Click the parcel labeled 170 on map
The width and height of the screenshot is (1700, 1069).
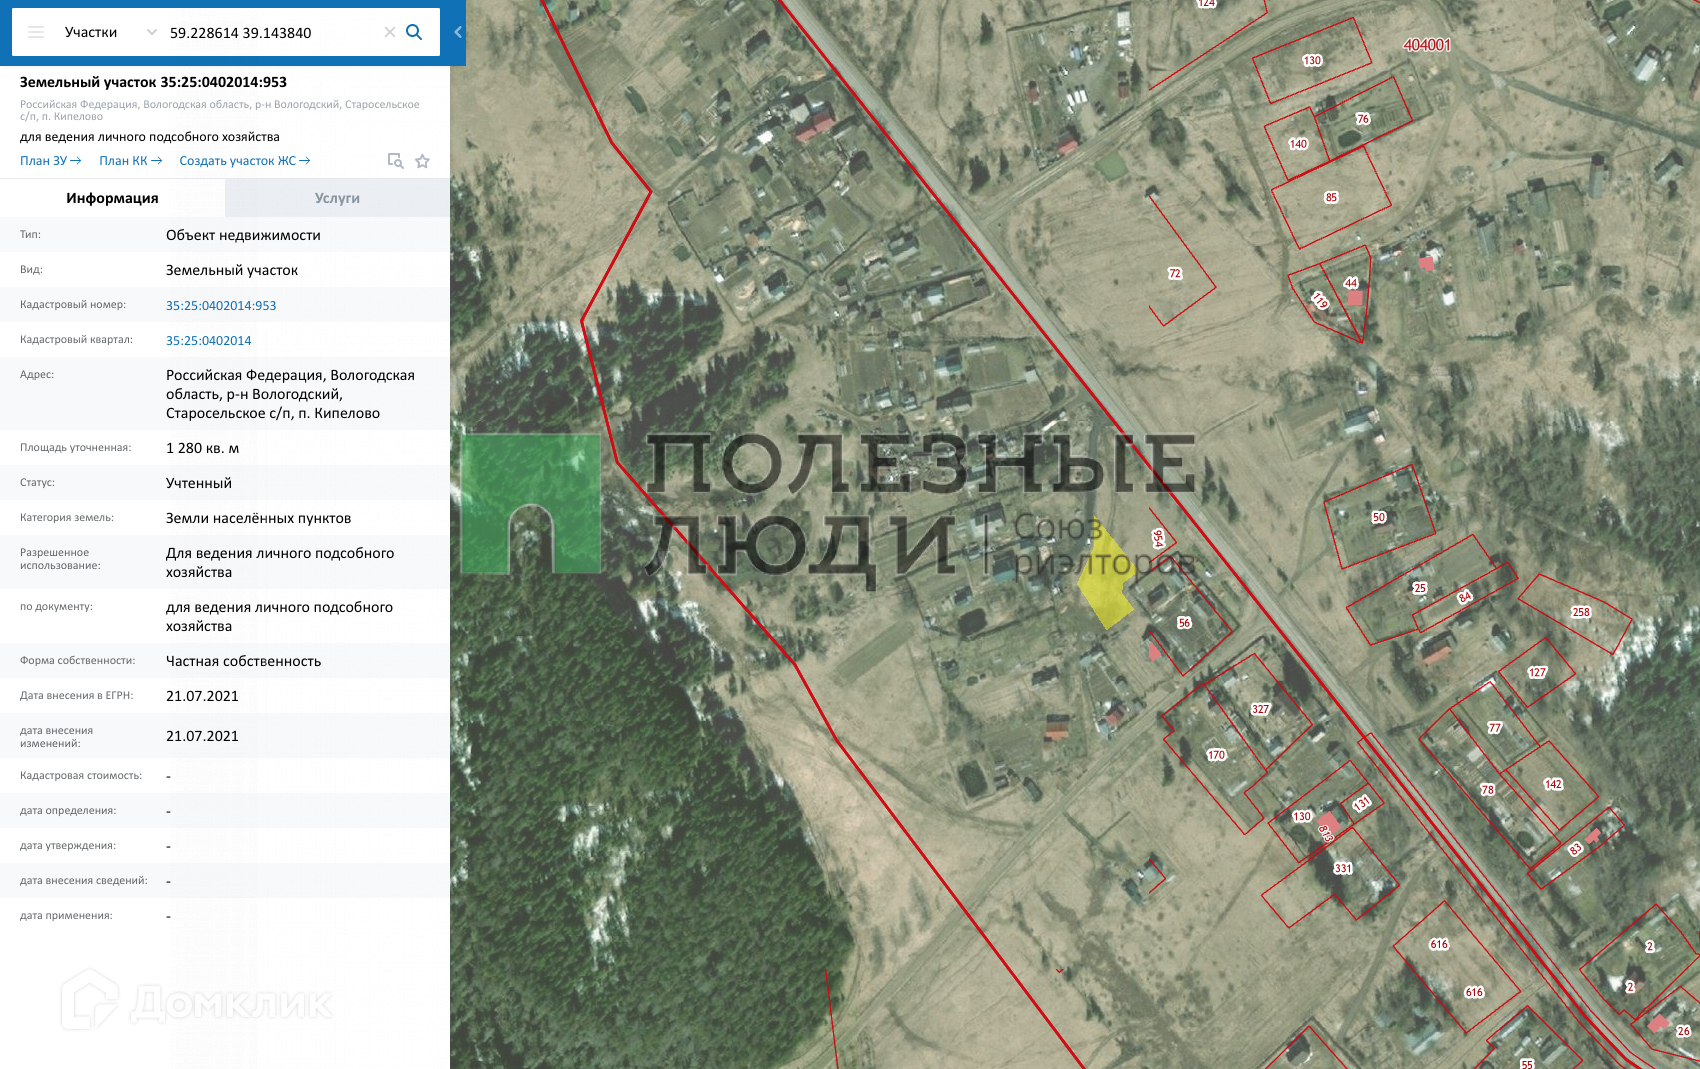(x=1216, y=755)
